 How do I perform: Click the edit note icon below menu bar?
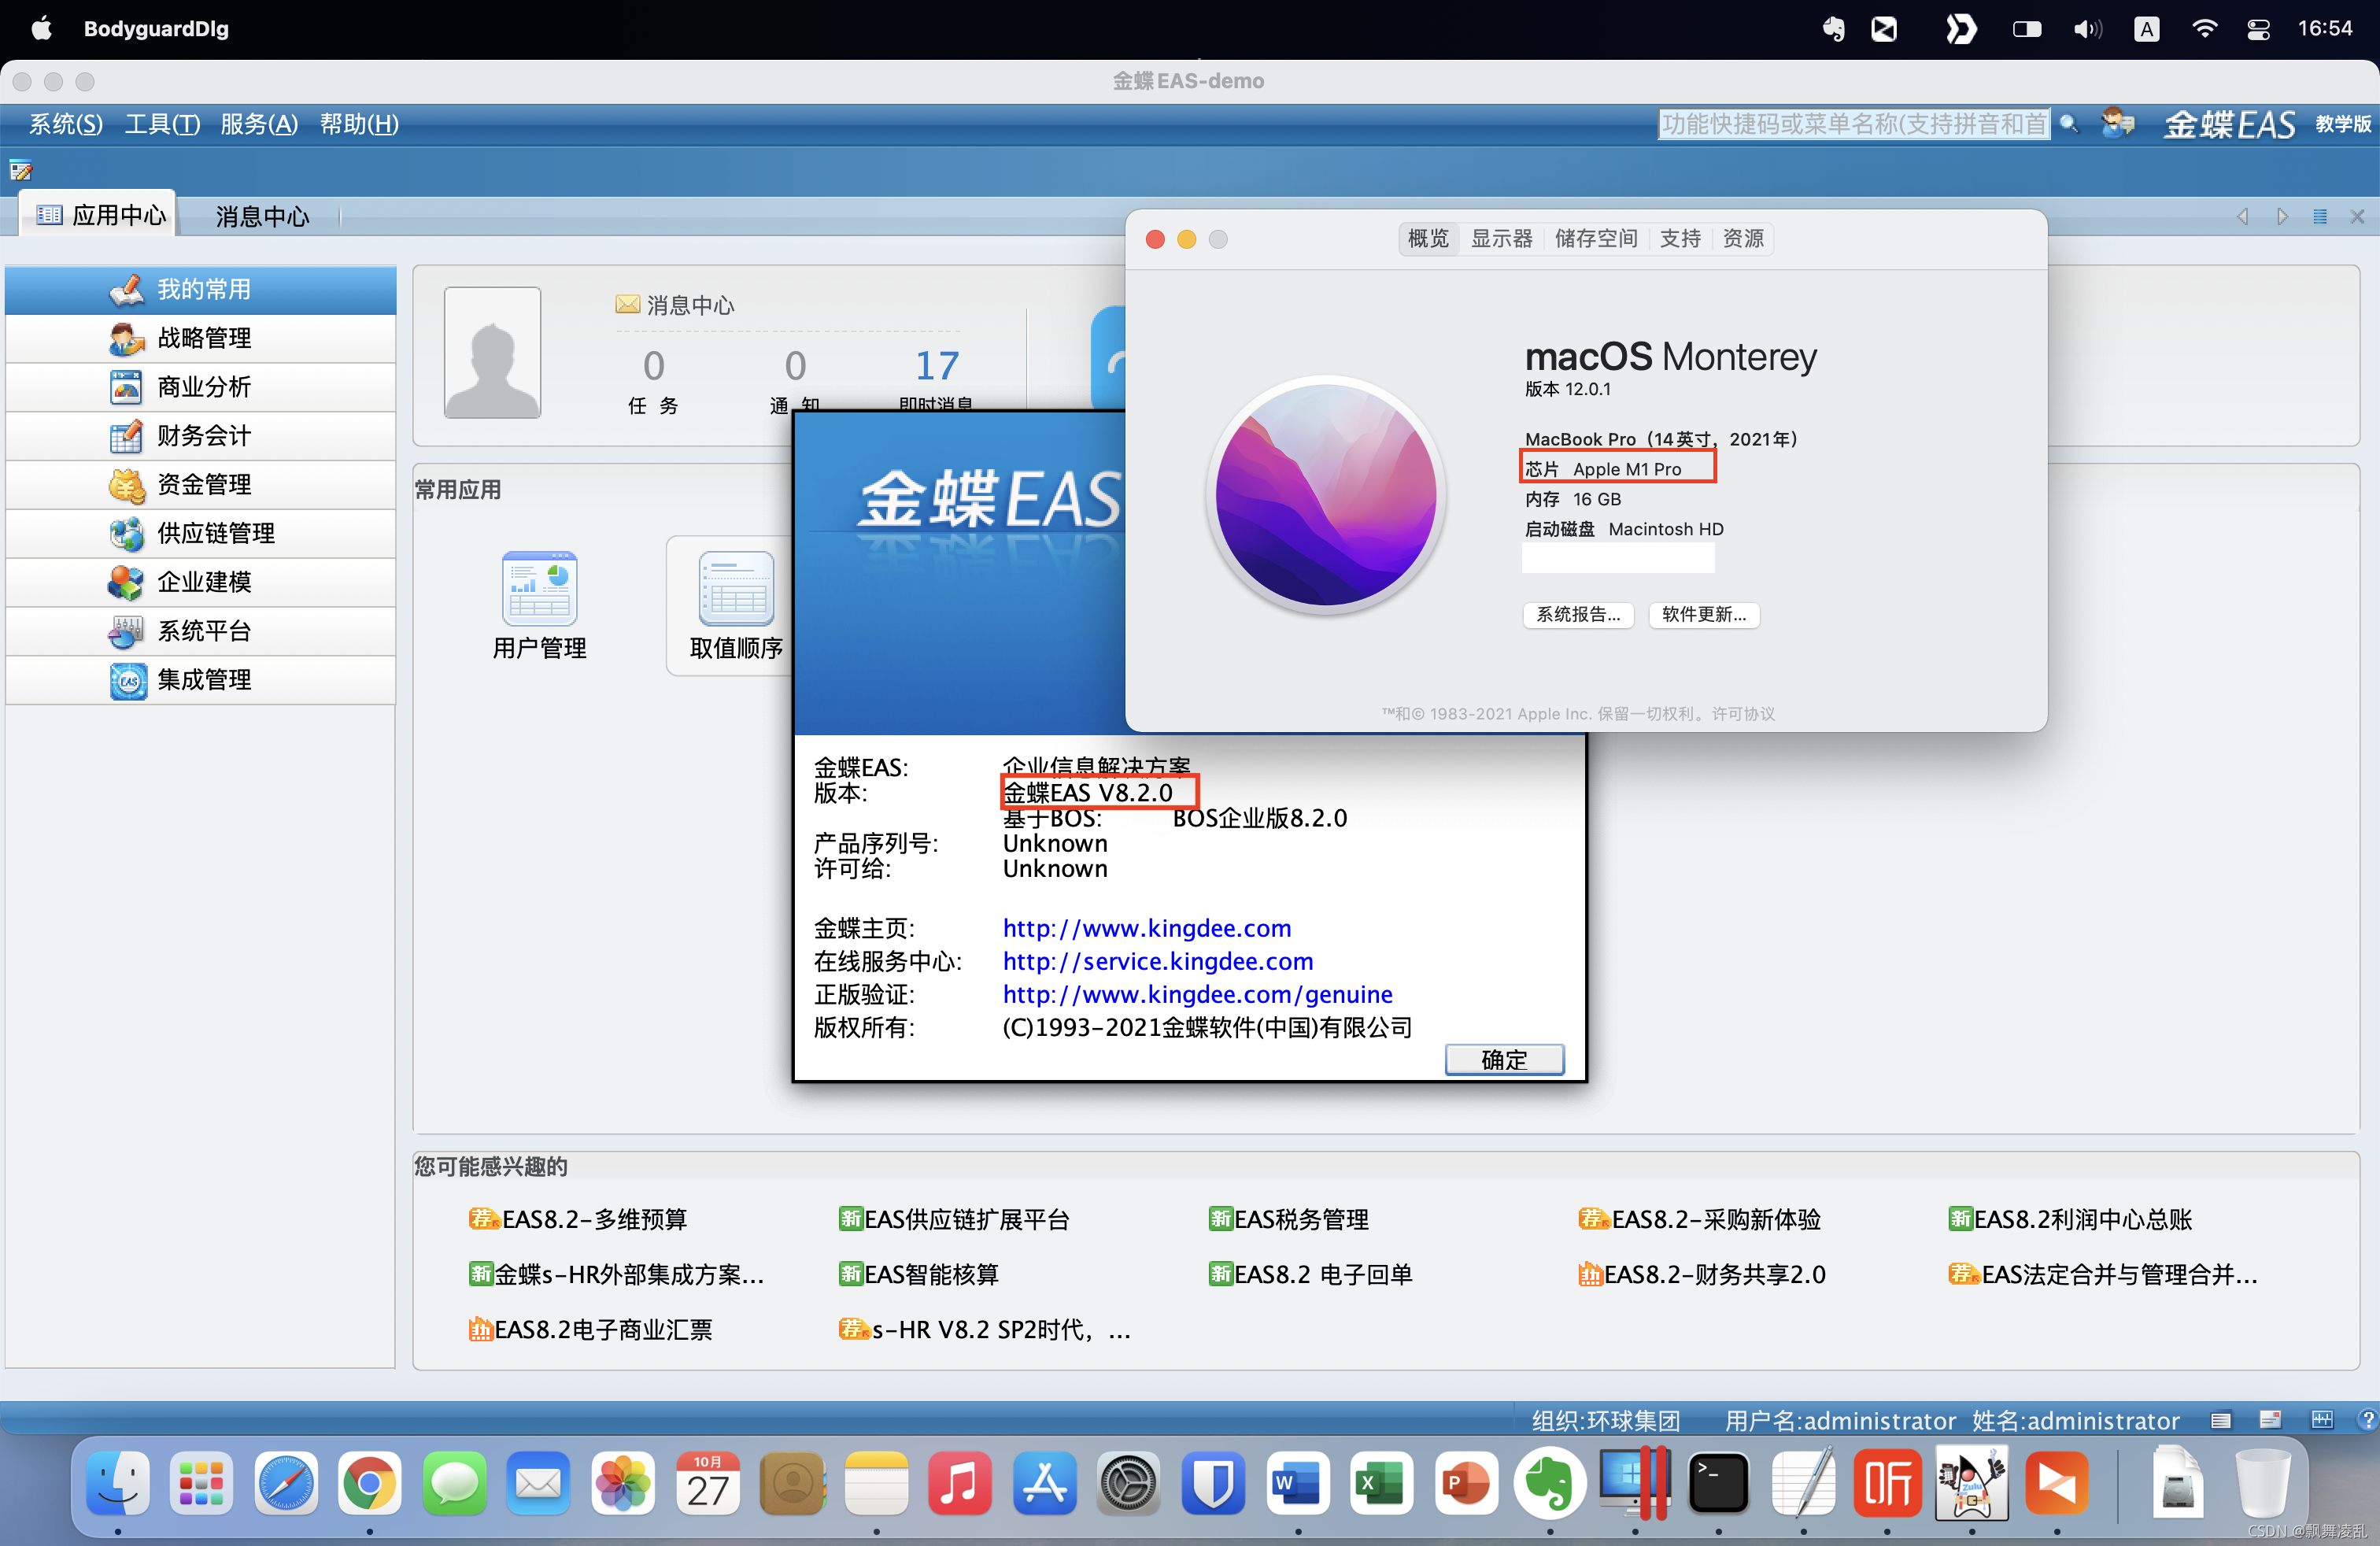tap(21, 170)
